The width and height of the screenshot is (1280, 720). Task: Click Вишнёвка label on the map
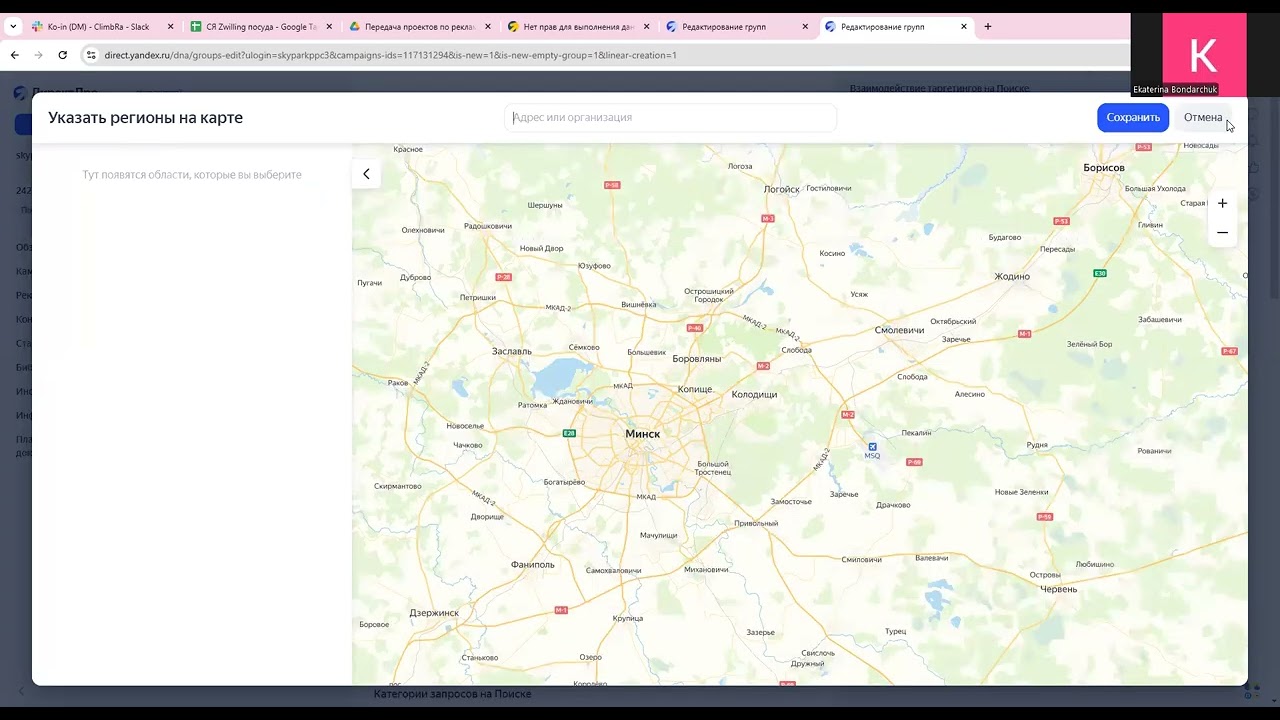pyautogui.click(x=638, y=304)
